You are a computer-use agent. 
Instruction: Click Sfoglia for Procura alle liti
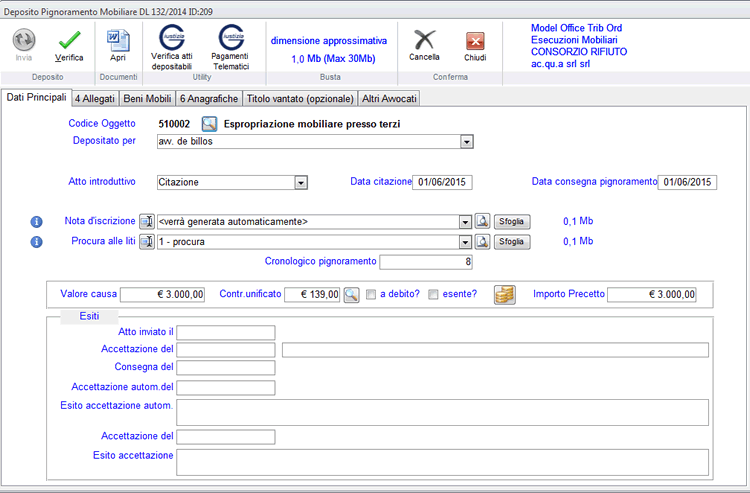(512, 241)
